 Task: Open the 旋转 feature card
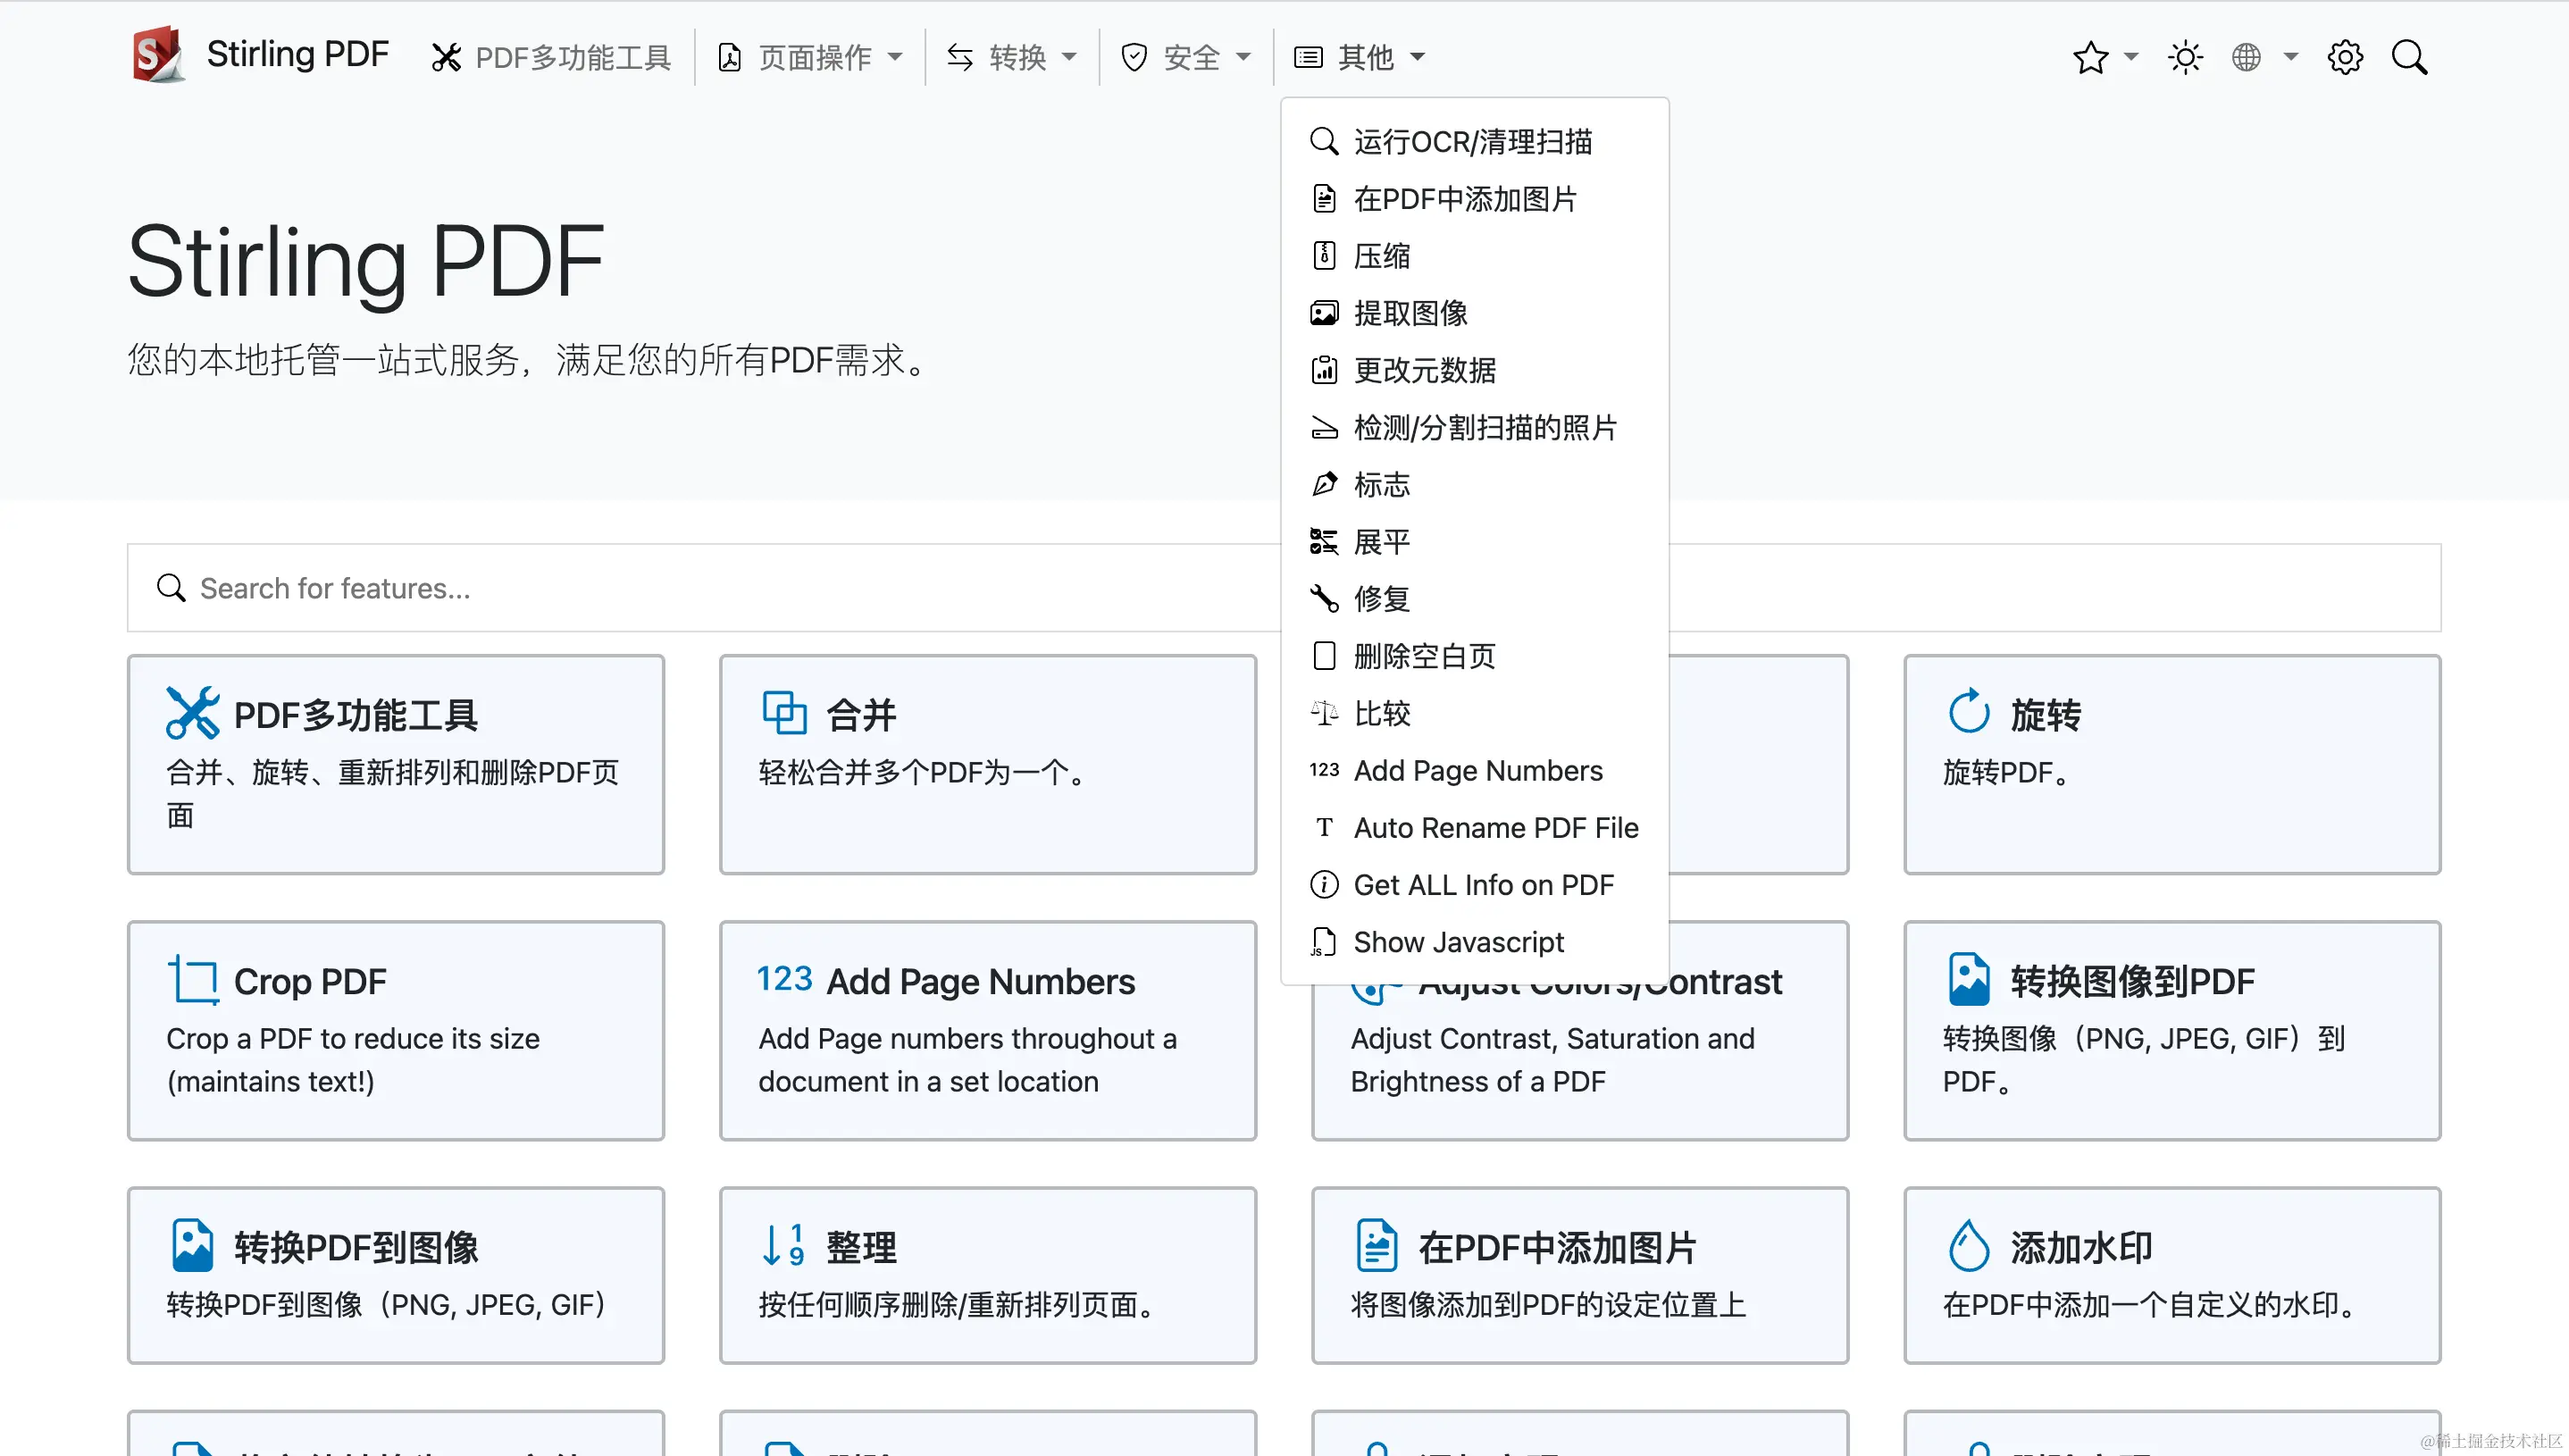tap(2172, 764)
